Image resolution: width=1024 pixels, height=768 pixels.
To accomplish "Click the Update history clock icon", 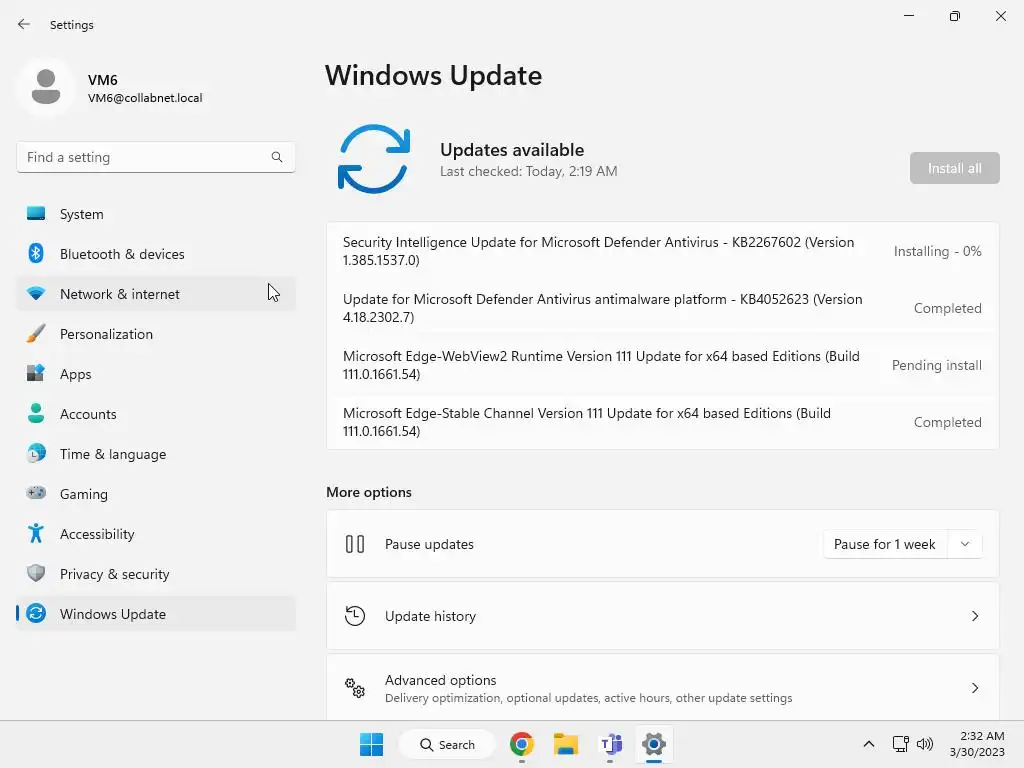I will coord(355,616).
